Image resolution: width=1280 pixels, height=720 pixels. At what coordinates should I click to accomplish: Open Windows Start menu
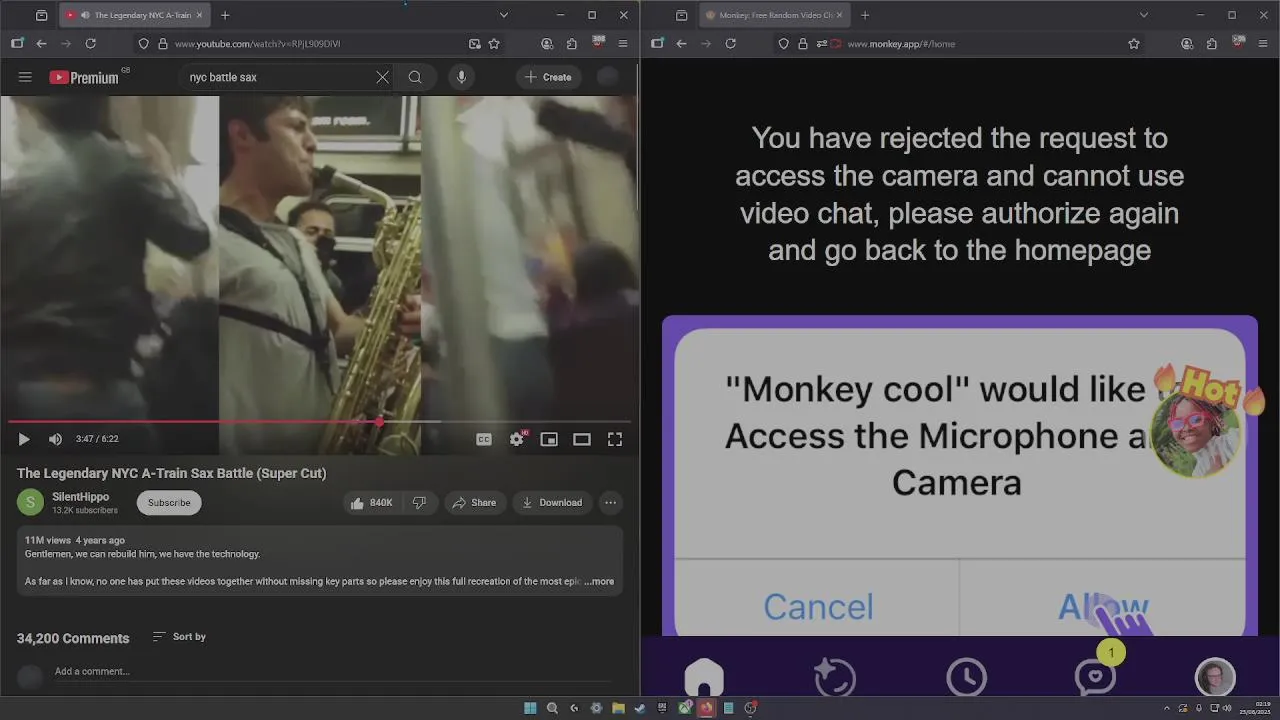[530, 708]
